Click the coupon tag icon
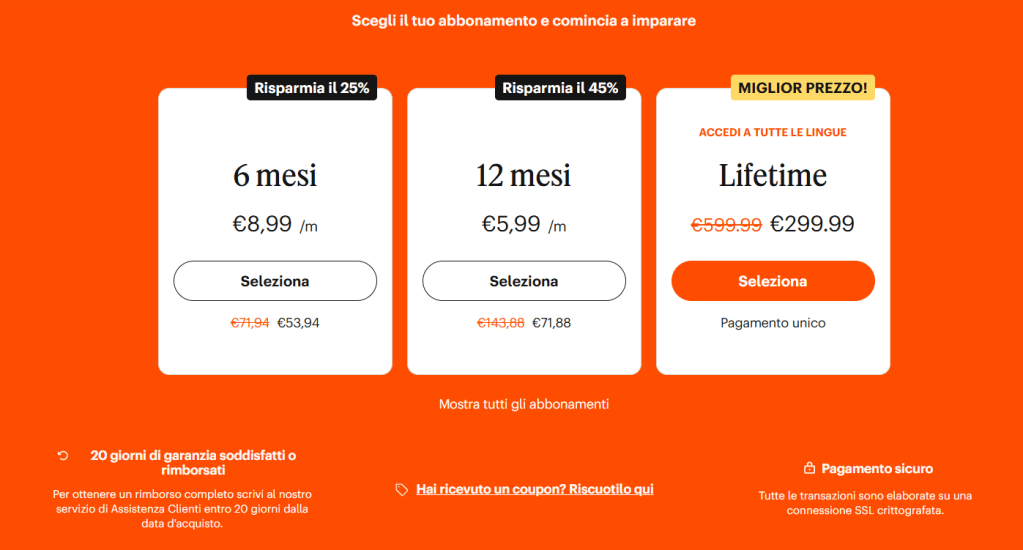 tap(401, 489)
